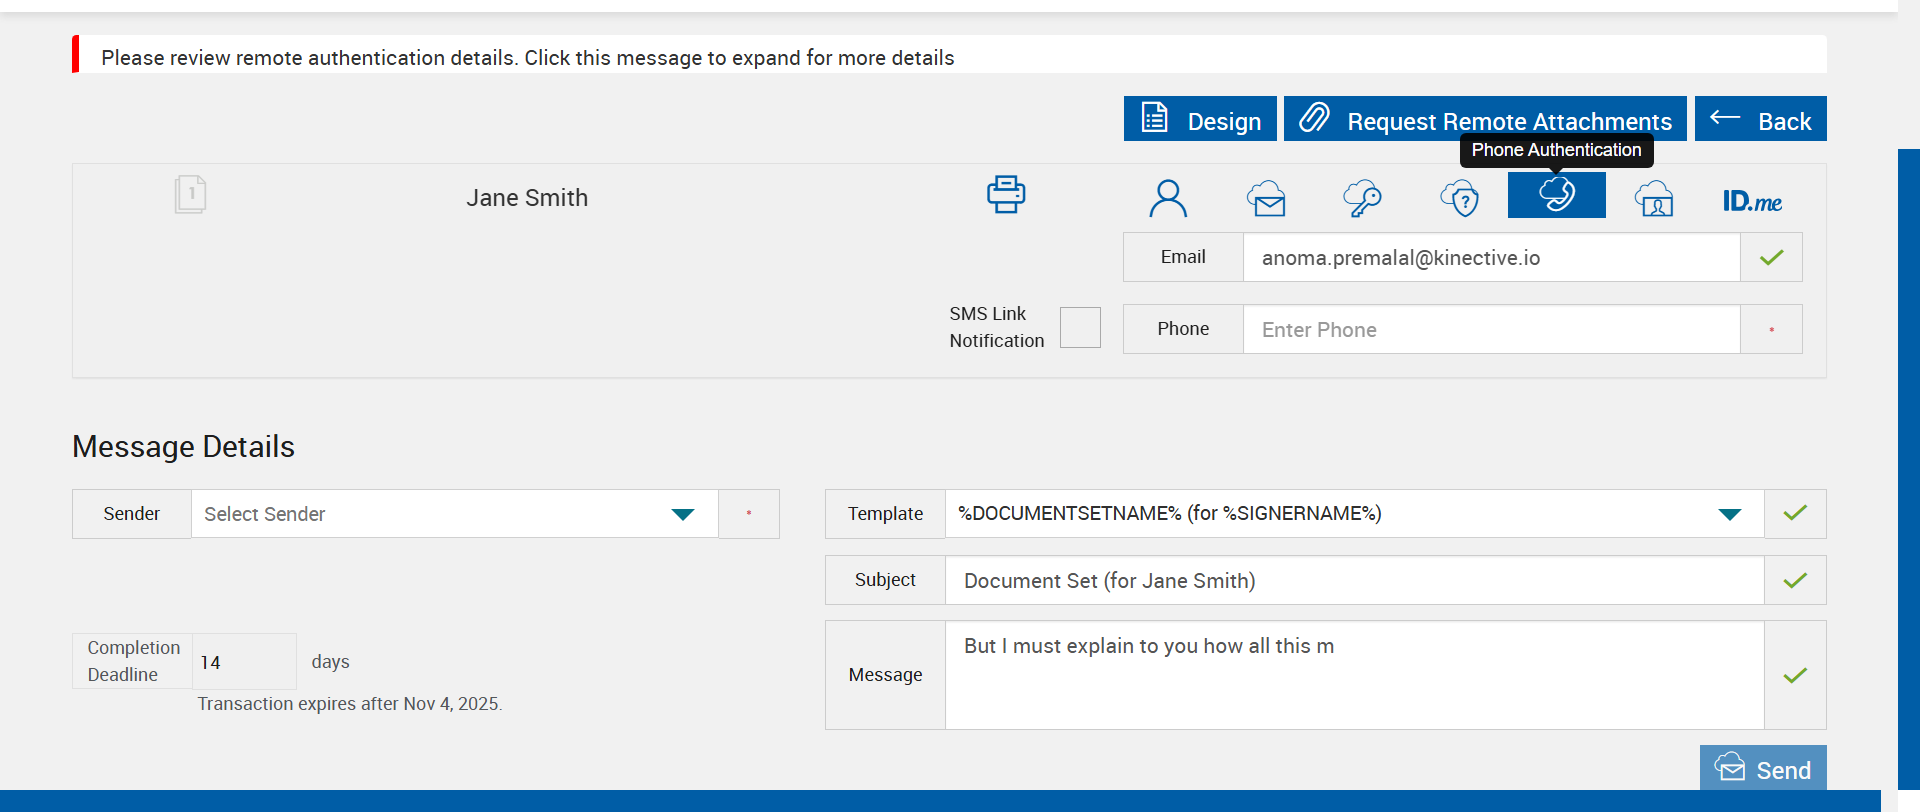Click the Send button
This screenshot has width=1920, height=812.
(x=1763, y=768)
